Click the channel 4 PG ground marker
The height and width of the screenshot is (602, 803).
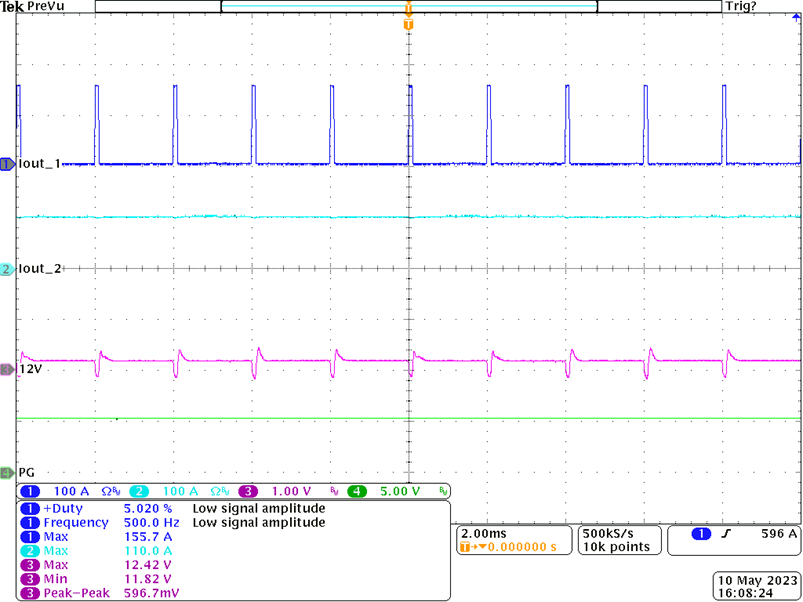(8, 473)
